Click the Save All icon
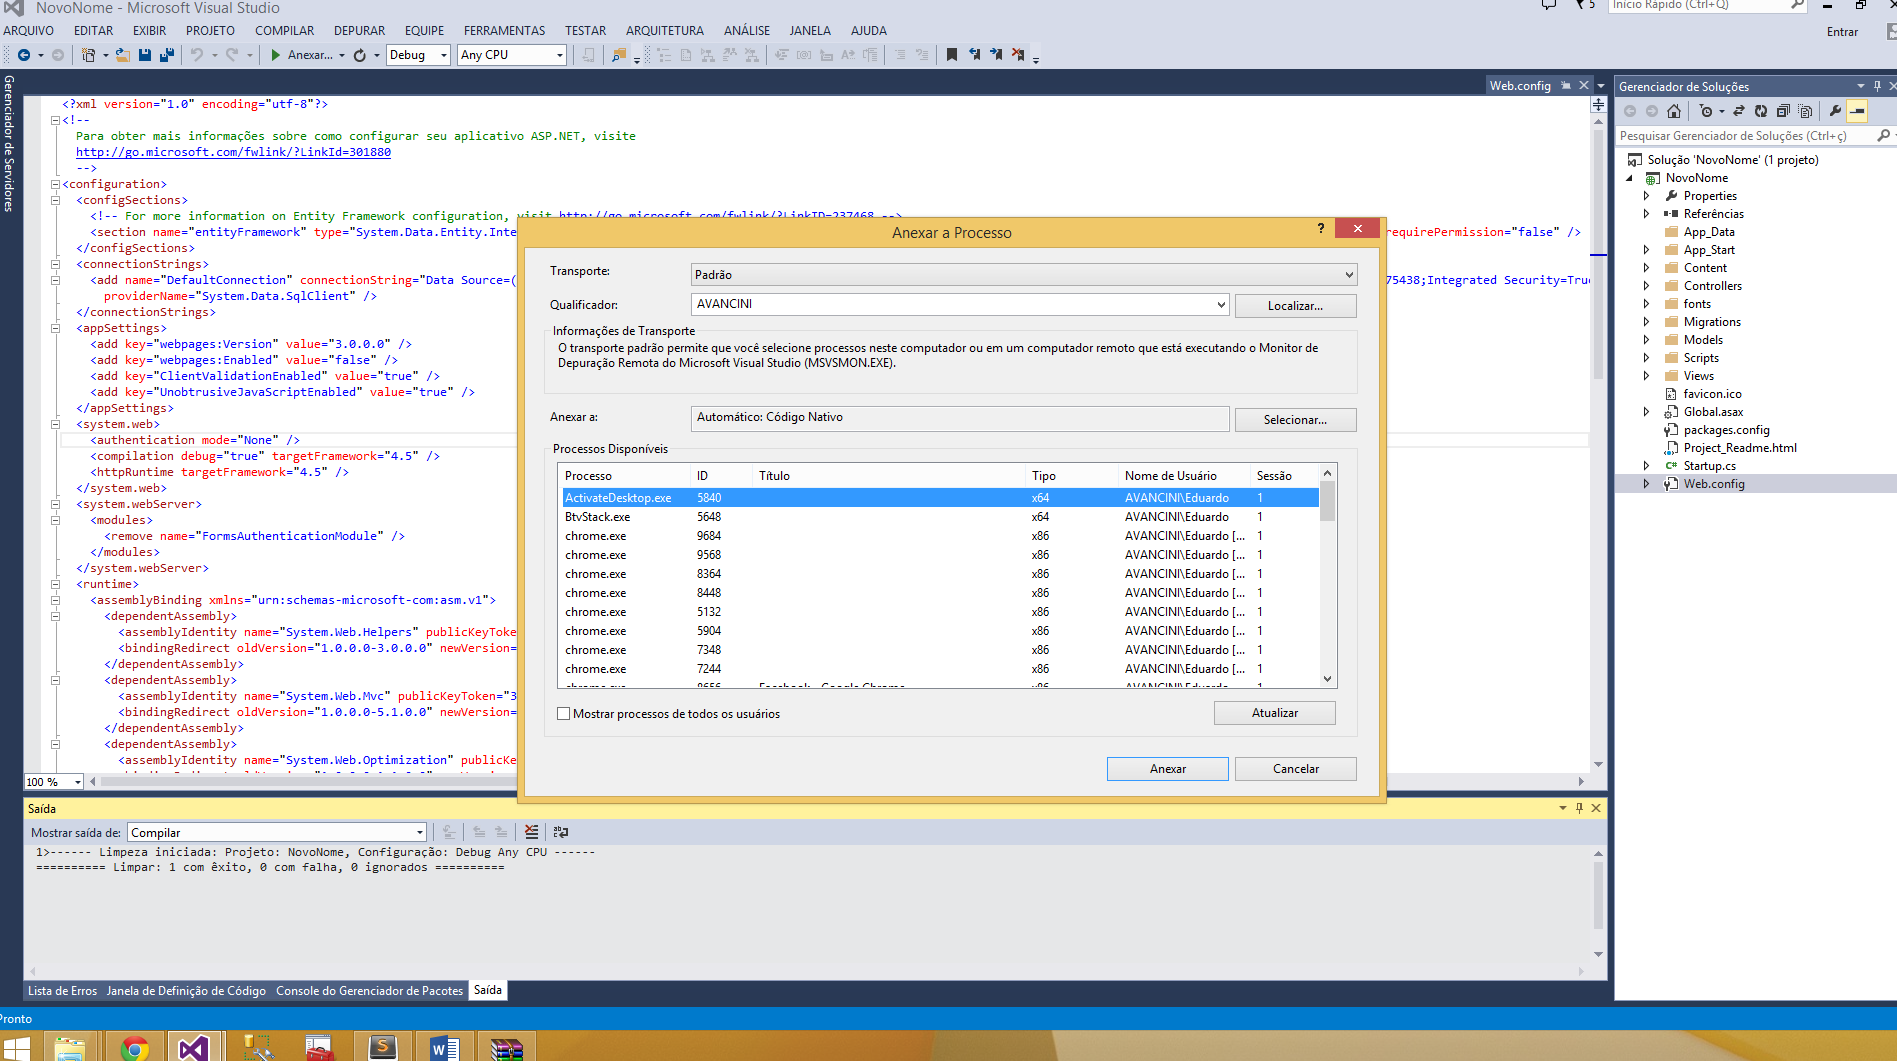The image size is (1897, 1061). [x=167, y=55]
